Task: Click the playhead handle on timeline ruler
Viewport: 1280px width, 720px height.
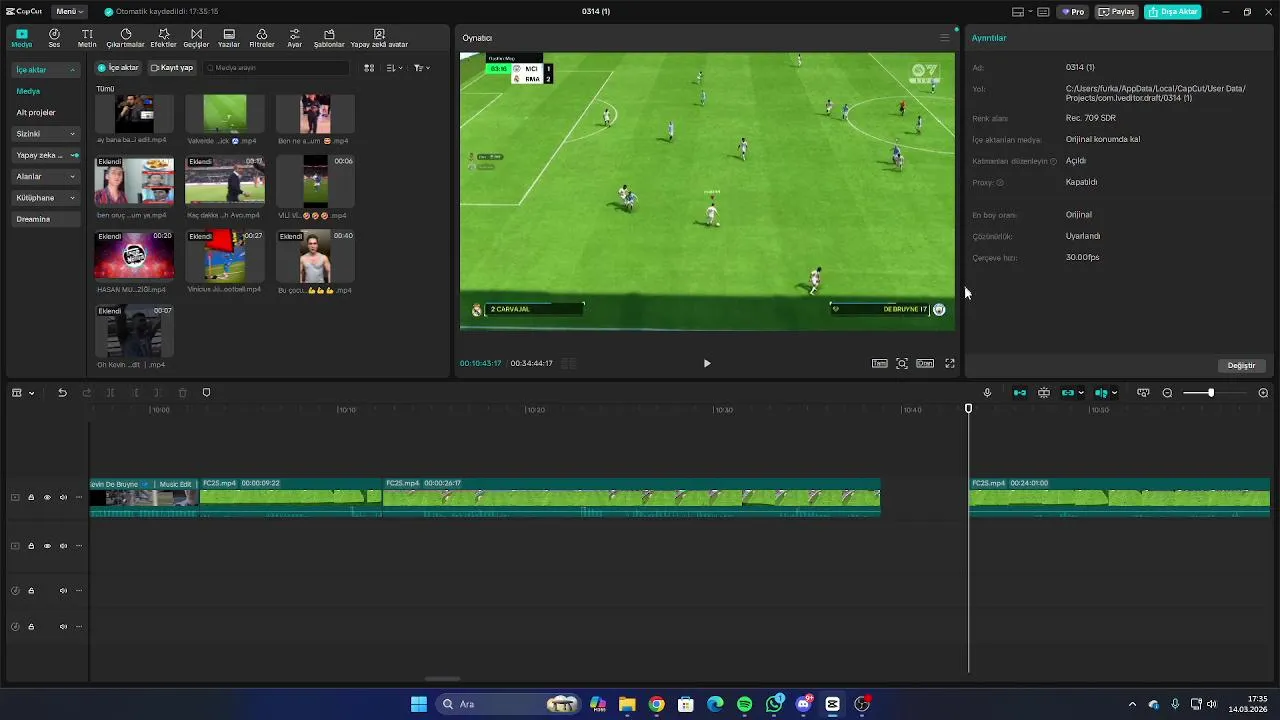Action: point(968,409)
